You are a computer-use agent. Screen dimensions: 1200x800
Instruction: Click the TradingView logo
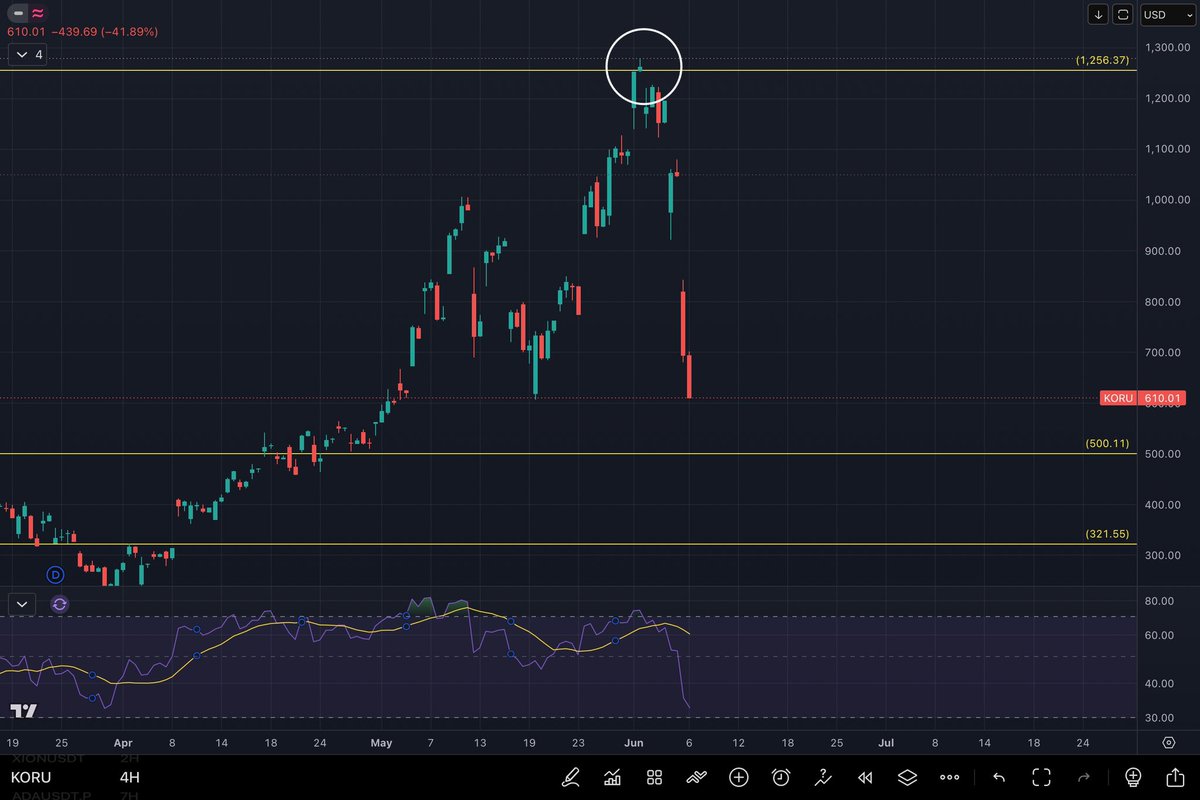(24, 711)
